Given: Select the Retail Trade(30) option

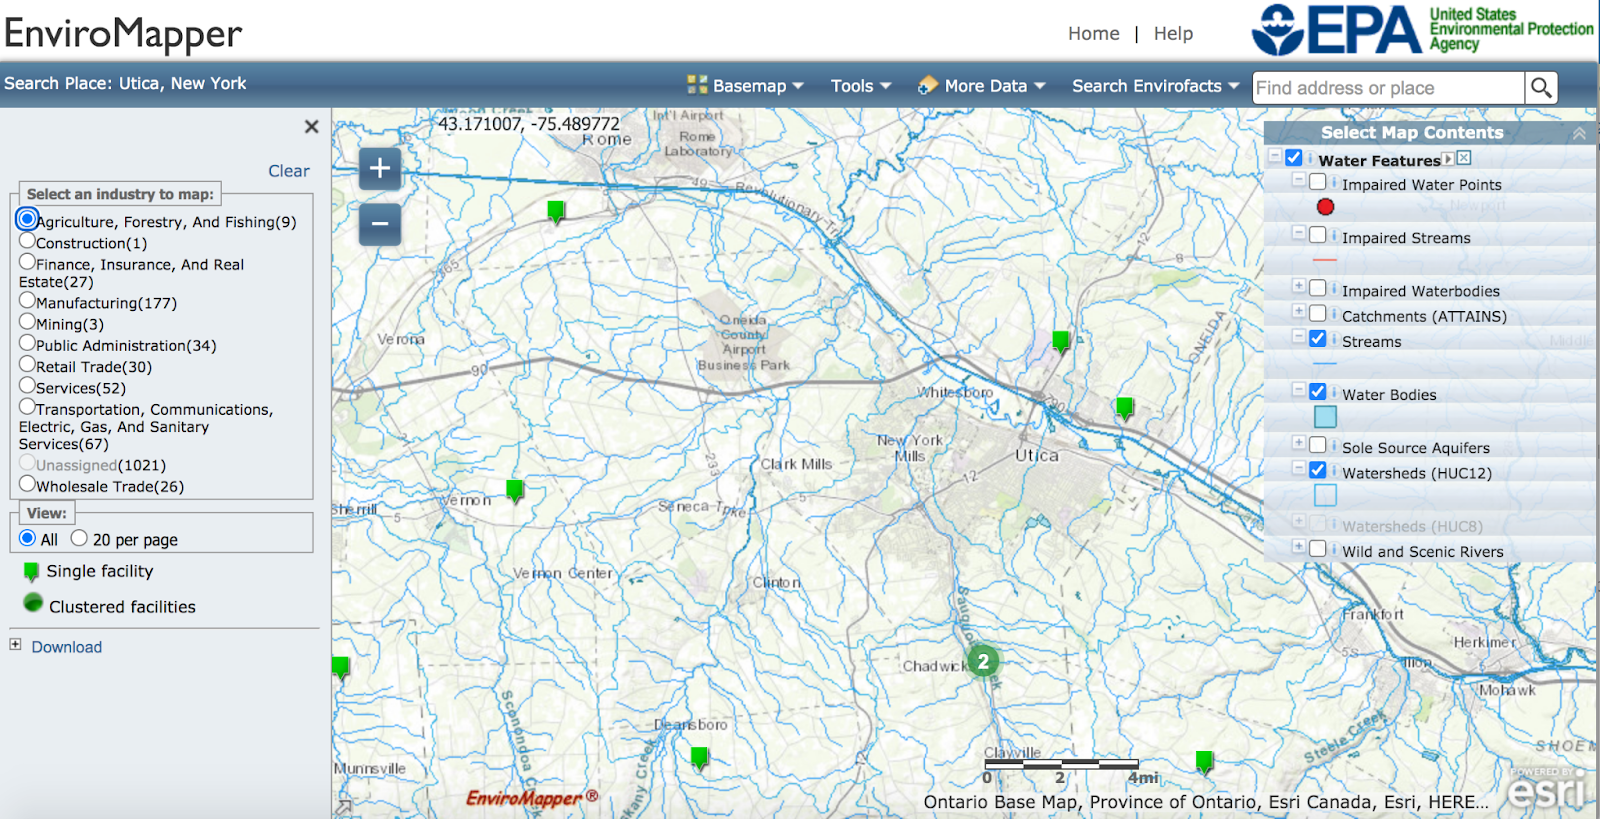Looking at the screenshot, I should pos(27,365).
